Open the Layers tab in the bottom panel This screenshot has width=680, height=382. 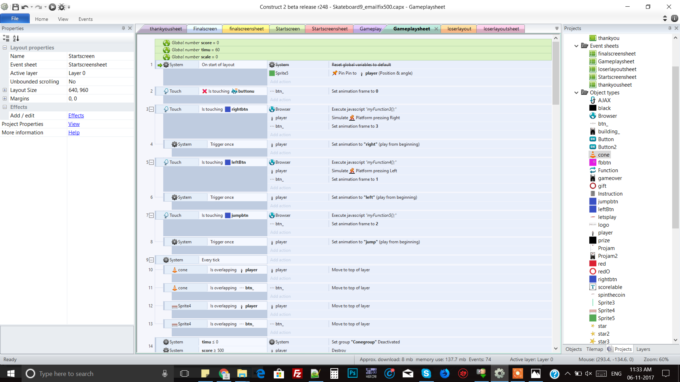(x=643, y=349)
